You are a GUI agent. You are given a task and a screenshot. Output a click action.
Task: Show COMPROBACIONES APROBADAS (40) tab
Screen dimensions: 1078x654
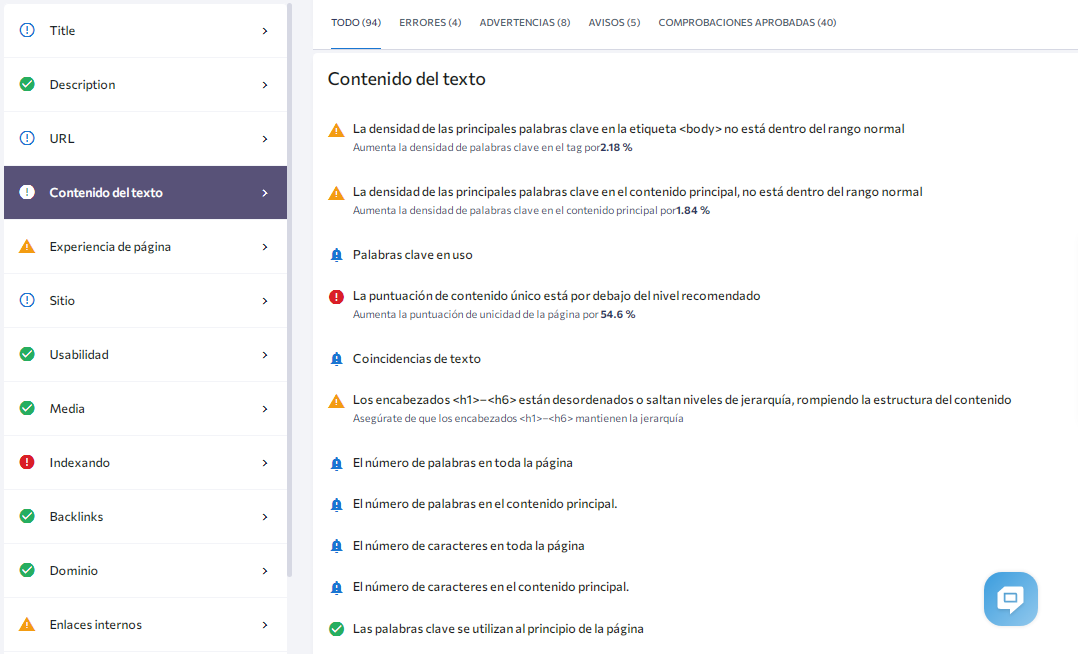coord(747,23)
